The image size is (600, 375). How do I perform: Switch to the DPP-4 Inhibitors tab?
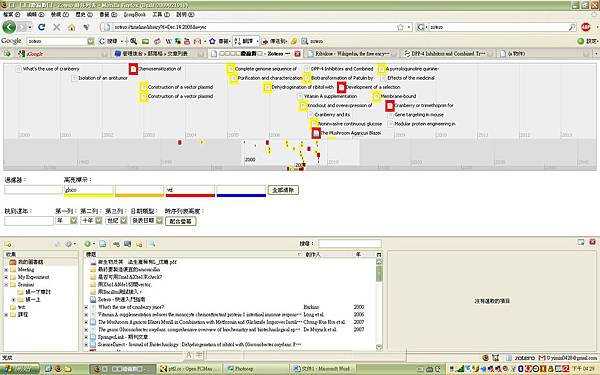point(448,54)
